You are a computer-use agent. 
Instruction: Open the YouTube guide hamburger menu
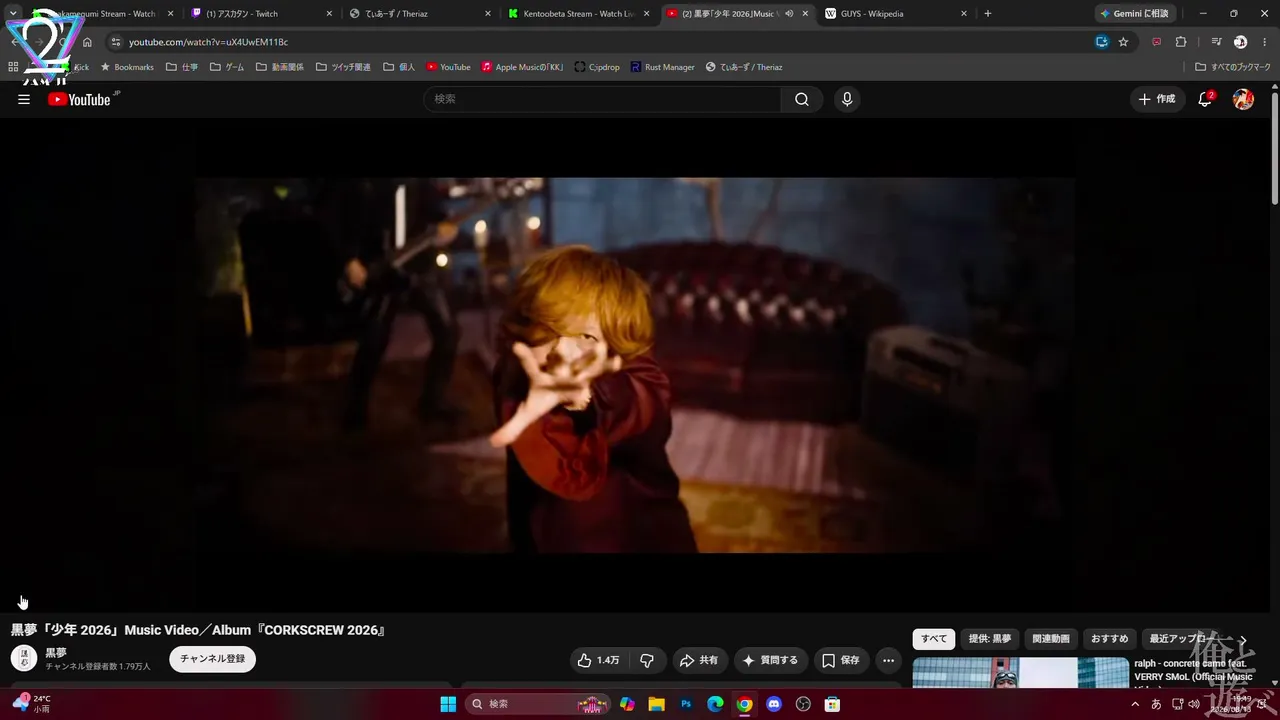(x=24, y=99)
